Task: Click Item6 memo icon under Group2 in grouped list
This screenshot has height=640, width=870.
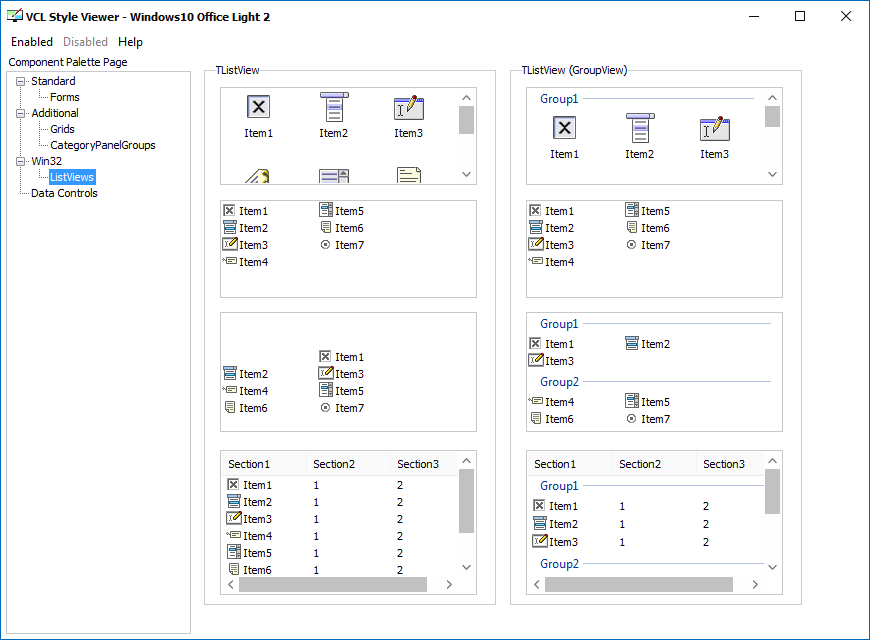Action: tap(535, 418)
